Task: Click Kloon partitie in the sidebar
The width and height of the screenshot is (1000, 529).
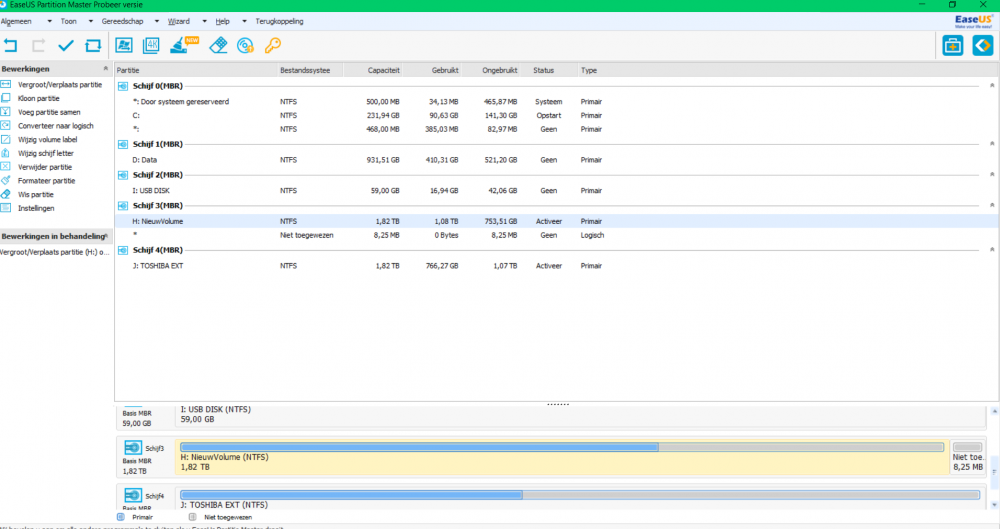Action: tap(39, 98)
